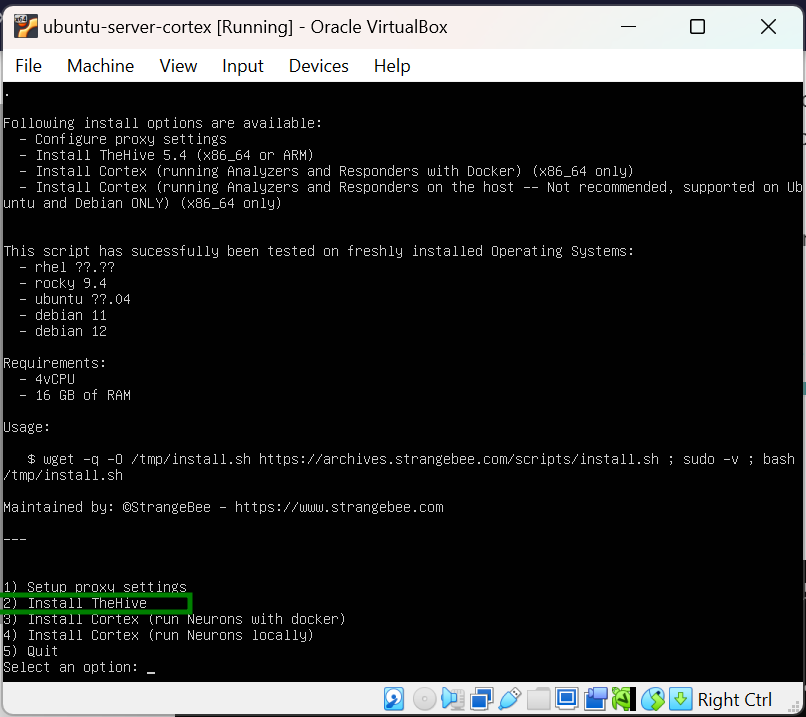Close the VirtualBox VM window
The image size is (806, 717).
(x=768, y=27)
